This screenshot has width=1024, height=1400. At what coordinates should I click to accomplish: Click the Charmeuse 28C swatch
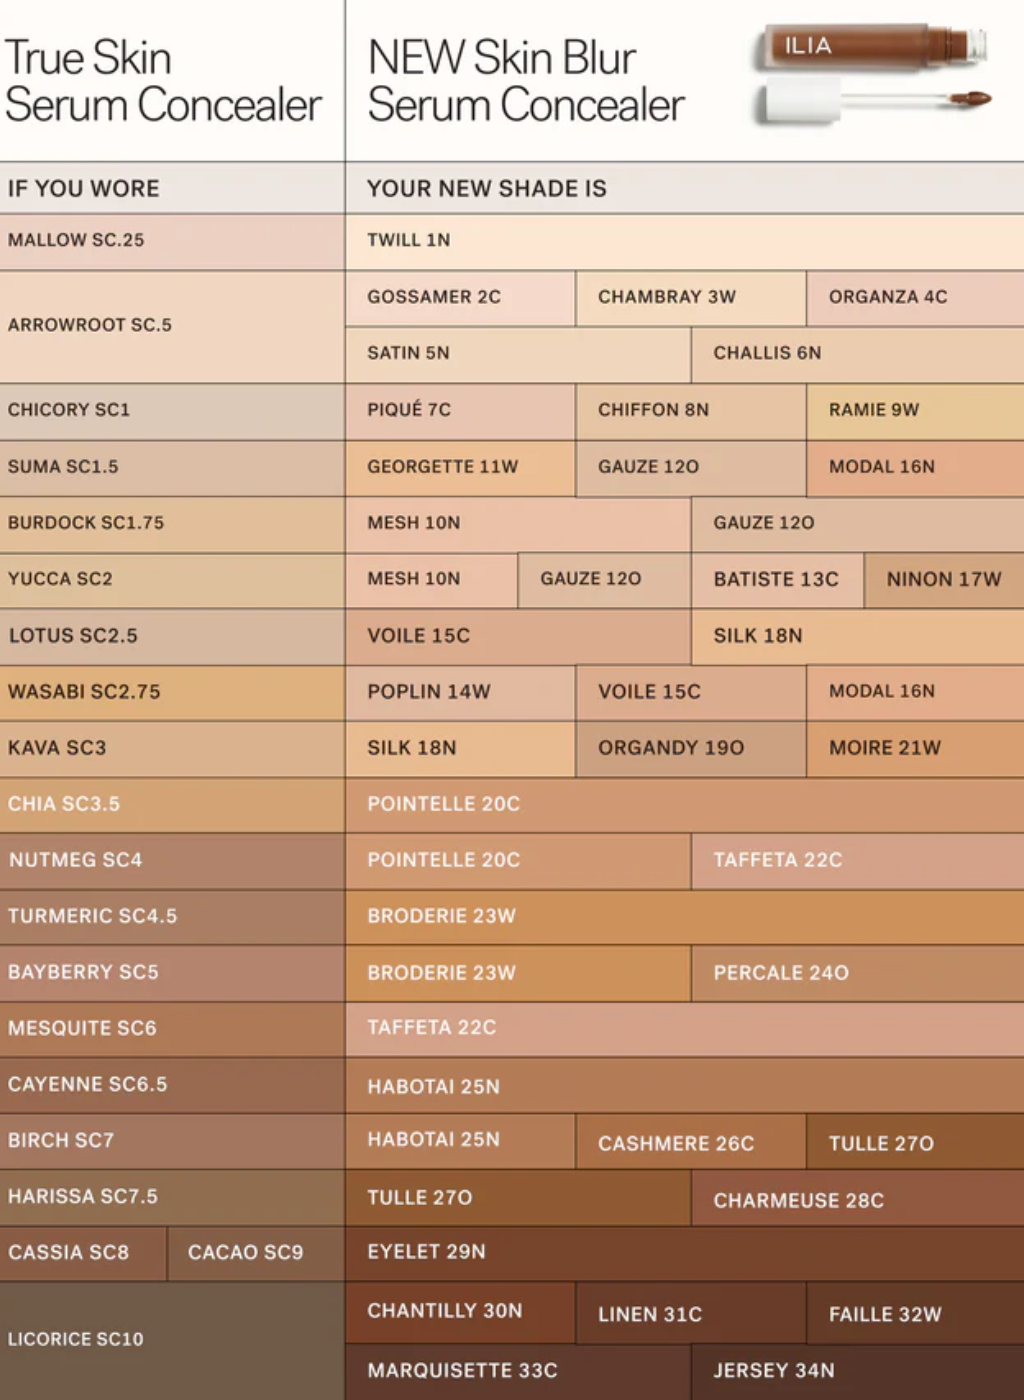[x=858, y=1200]
